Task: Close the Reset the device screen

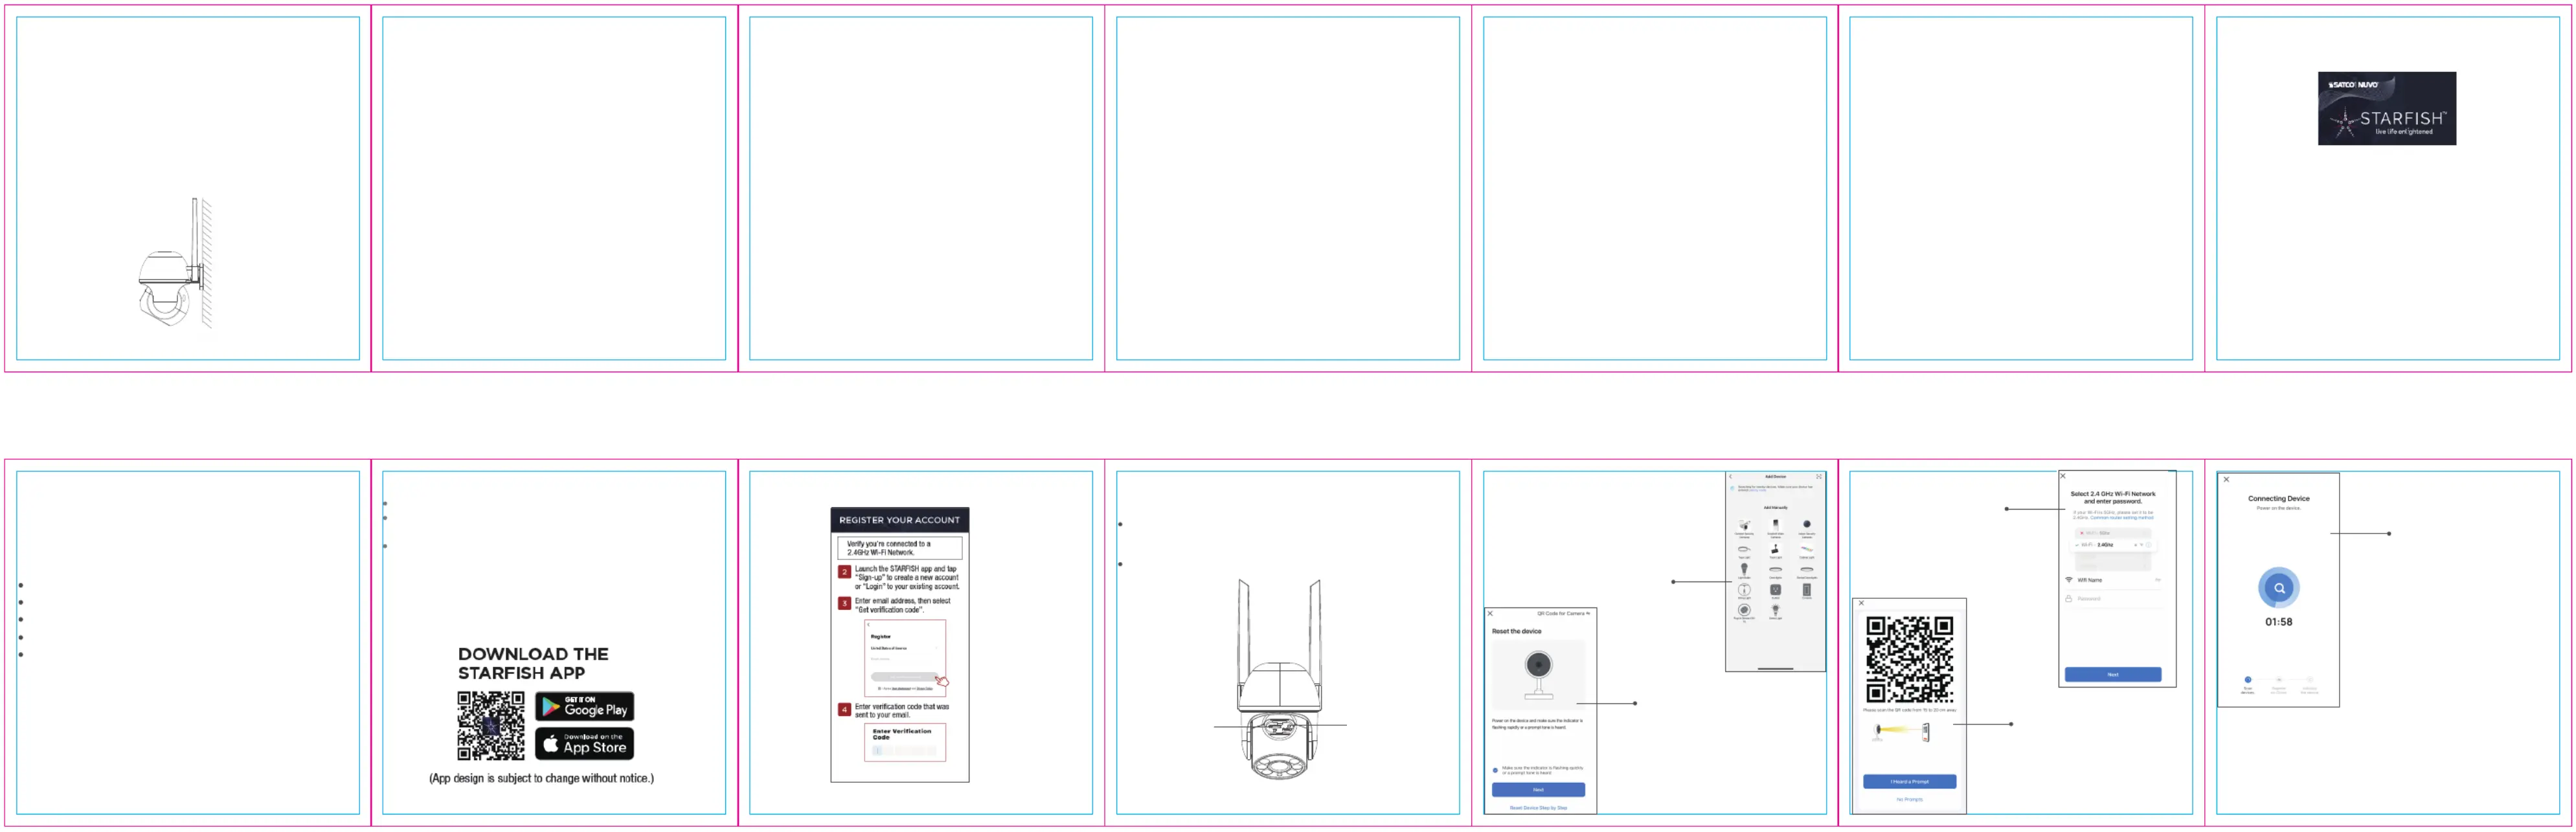Action: tap(1490, 614)
